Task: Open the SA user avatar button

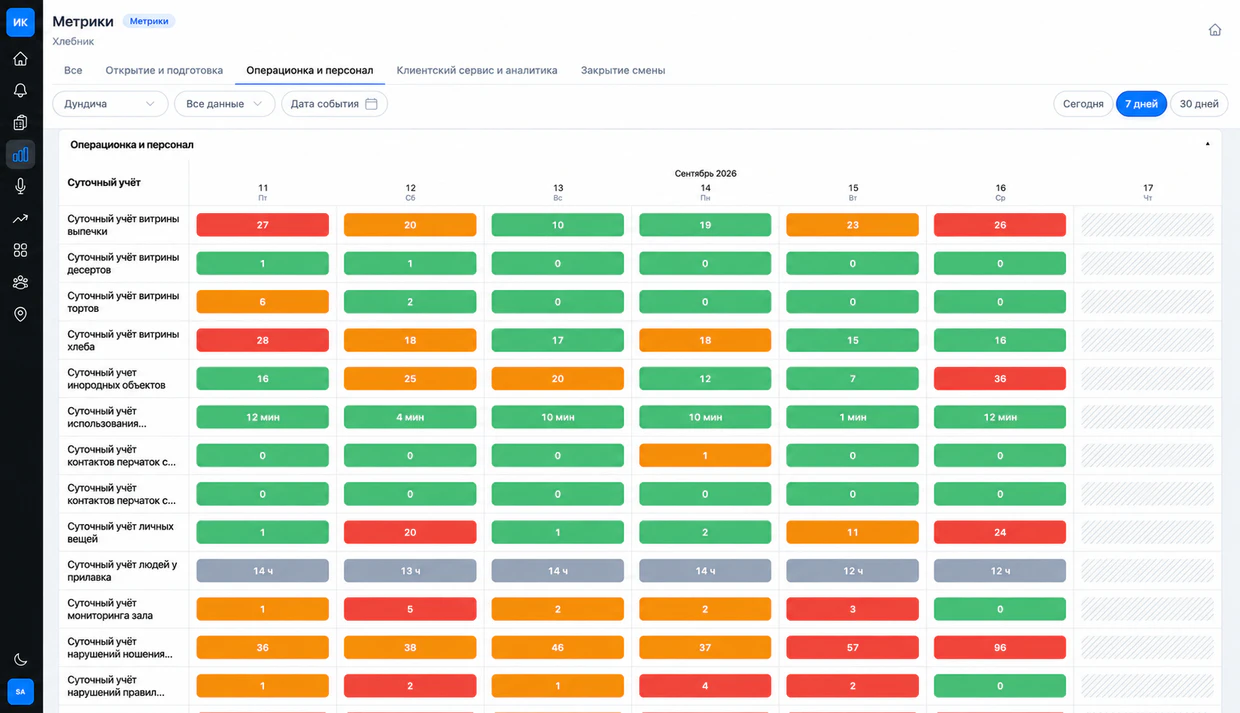Action: click(x=20, y=691)
